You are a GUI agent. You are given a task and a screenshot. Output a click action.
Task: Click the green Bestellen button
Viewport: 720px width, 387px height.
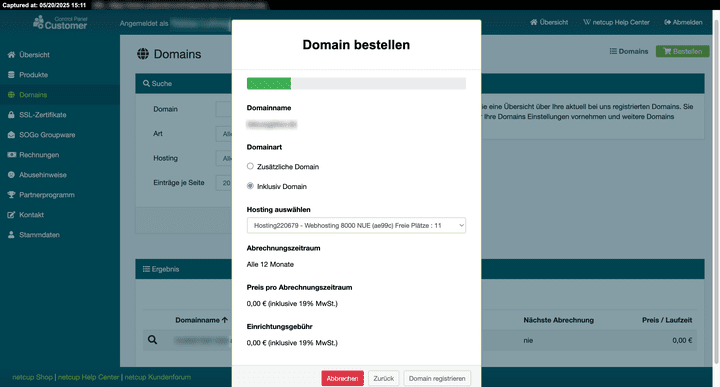683,51
